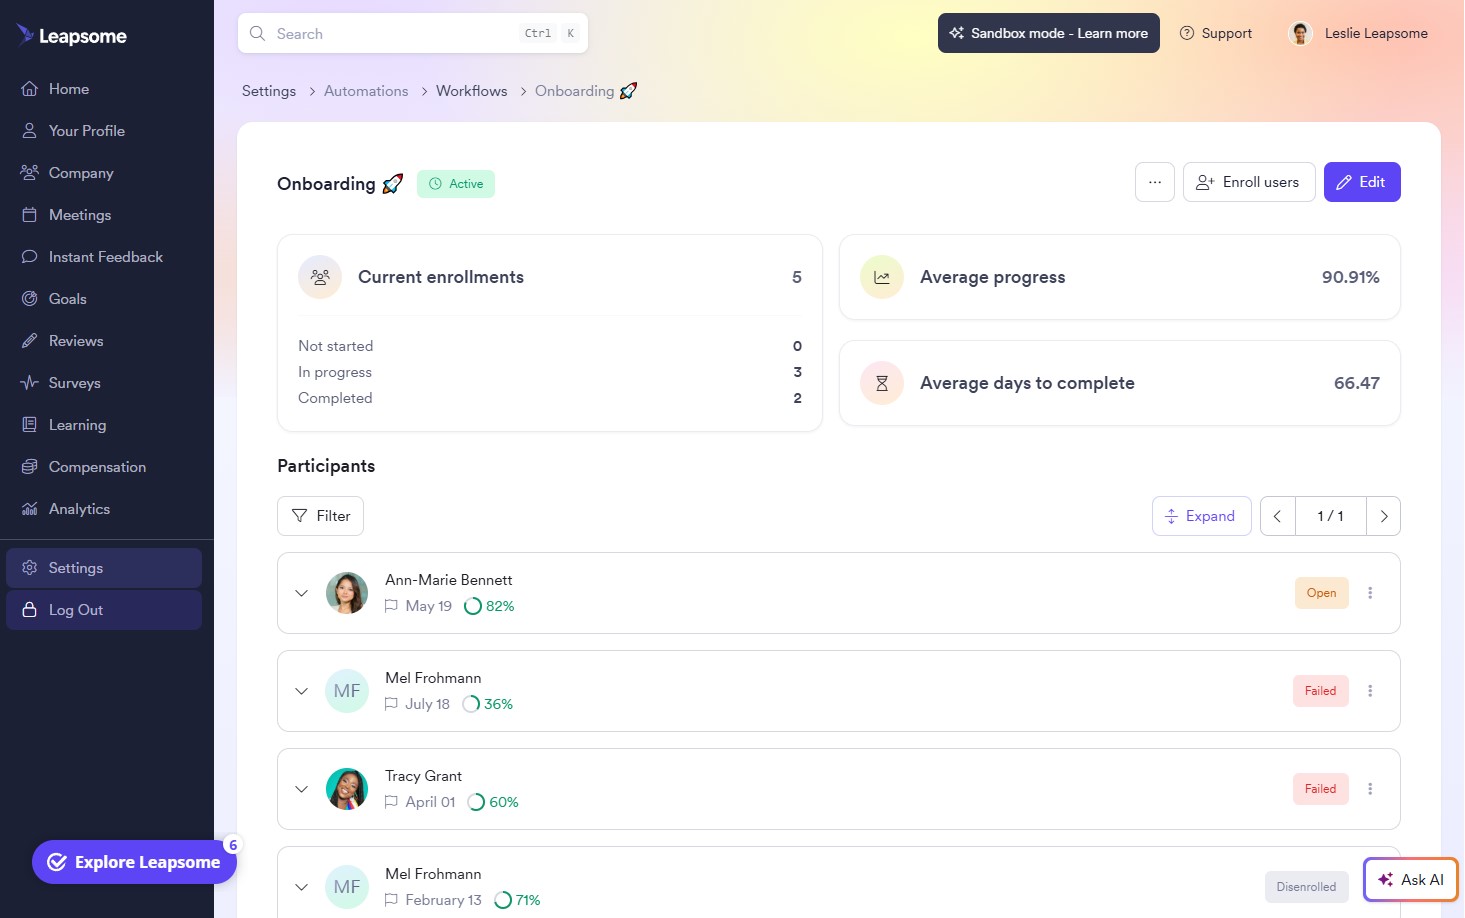Open the Workflows breadcrumb link

471,90
